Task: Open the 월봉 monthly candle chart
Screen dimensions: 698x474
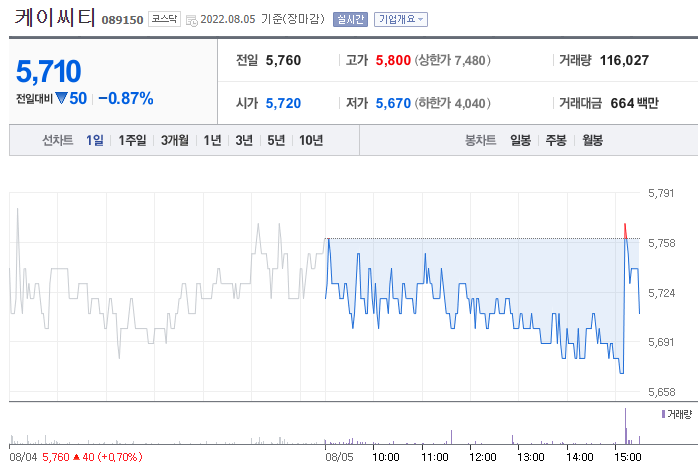Action: pyautogui.click(x=592, y=141)
